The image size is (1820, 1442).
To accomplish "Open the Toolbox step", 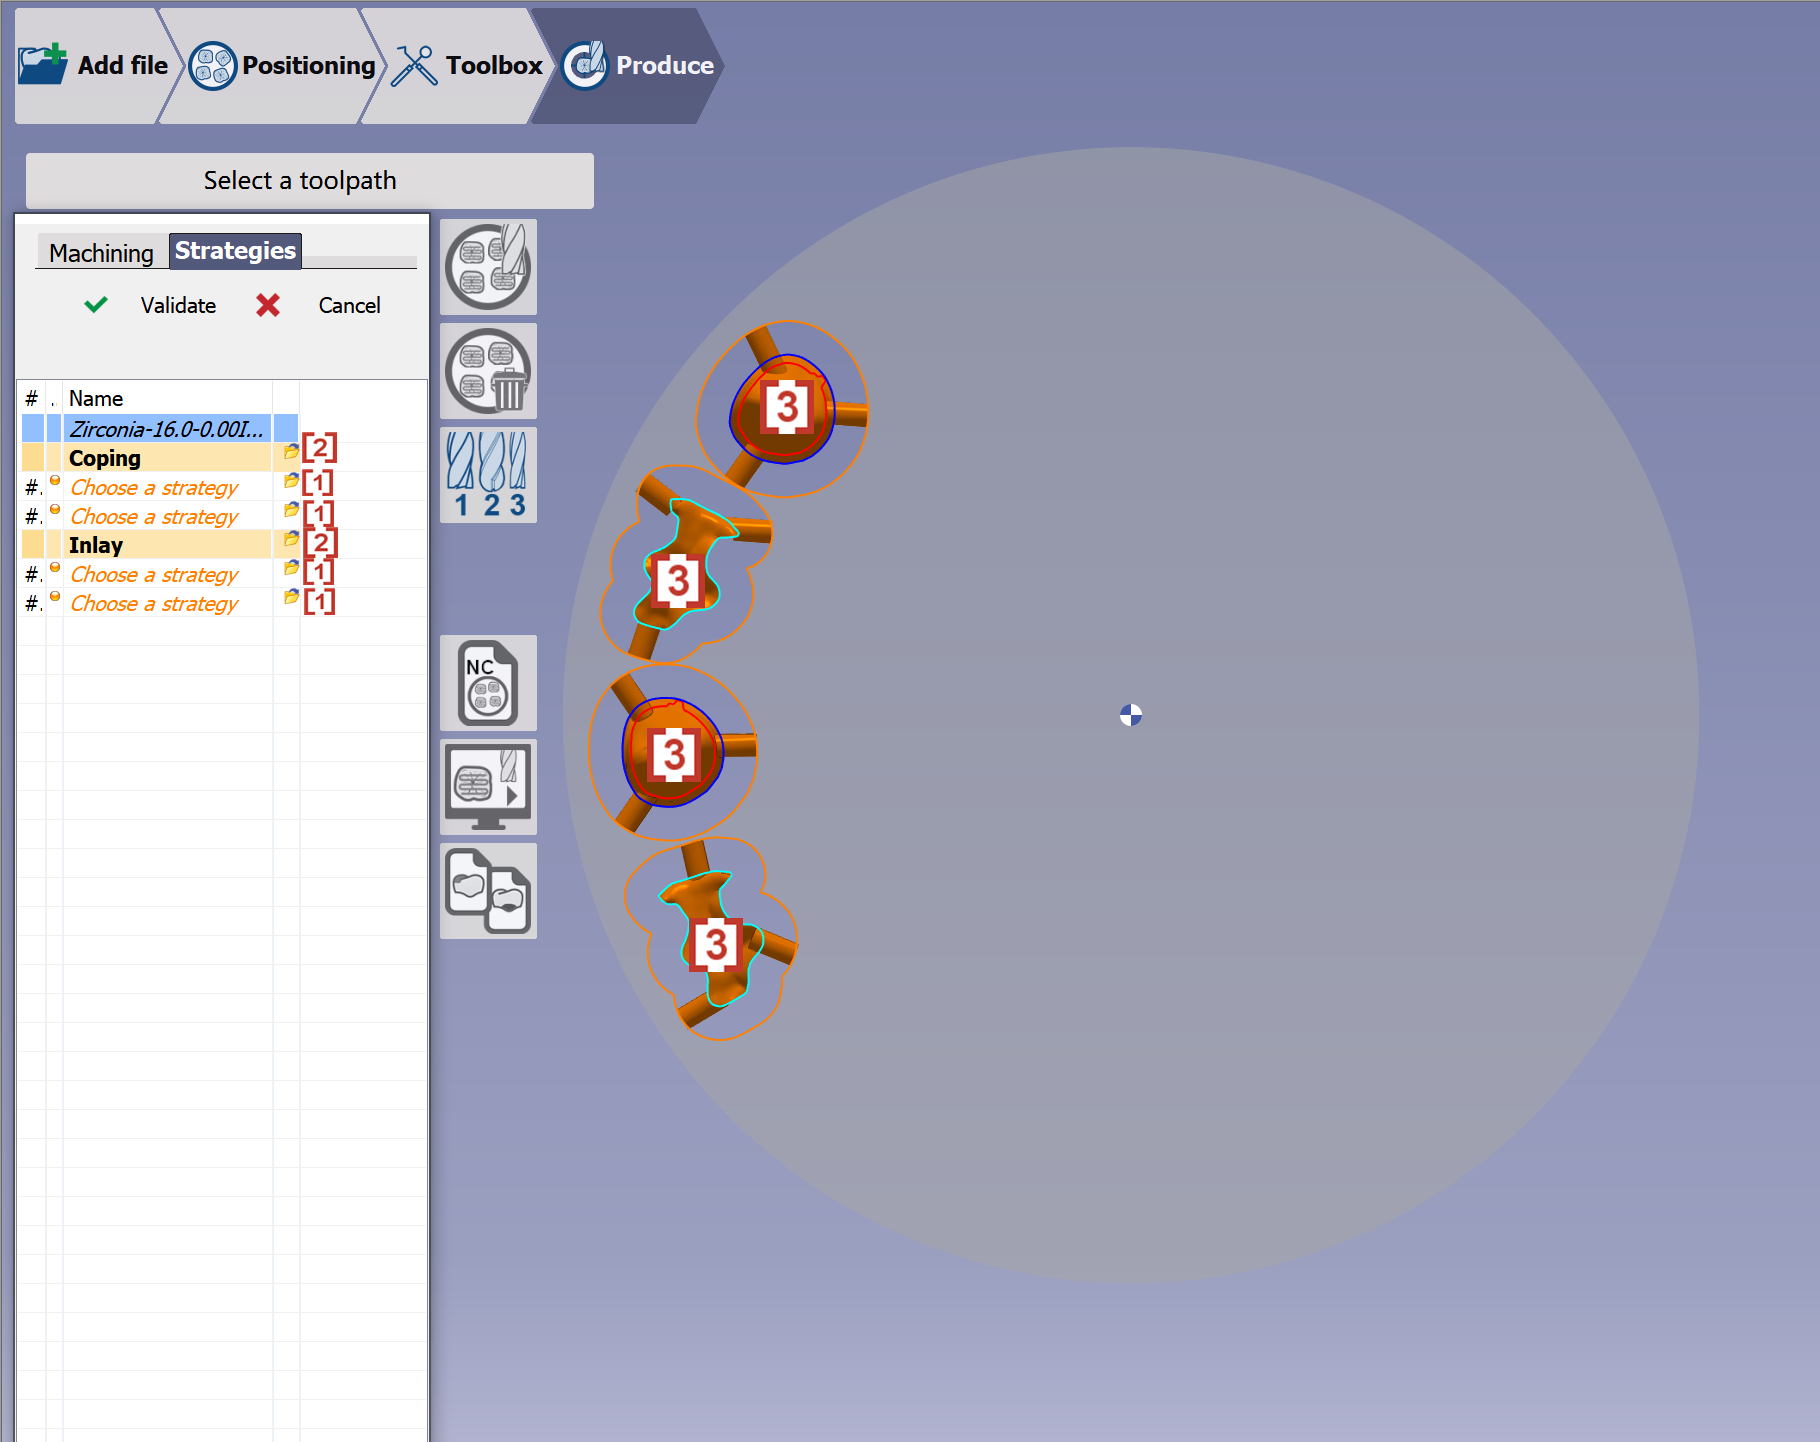I will pos(467,66).
